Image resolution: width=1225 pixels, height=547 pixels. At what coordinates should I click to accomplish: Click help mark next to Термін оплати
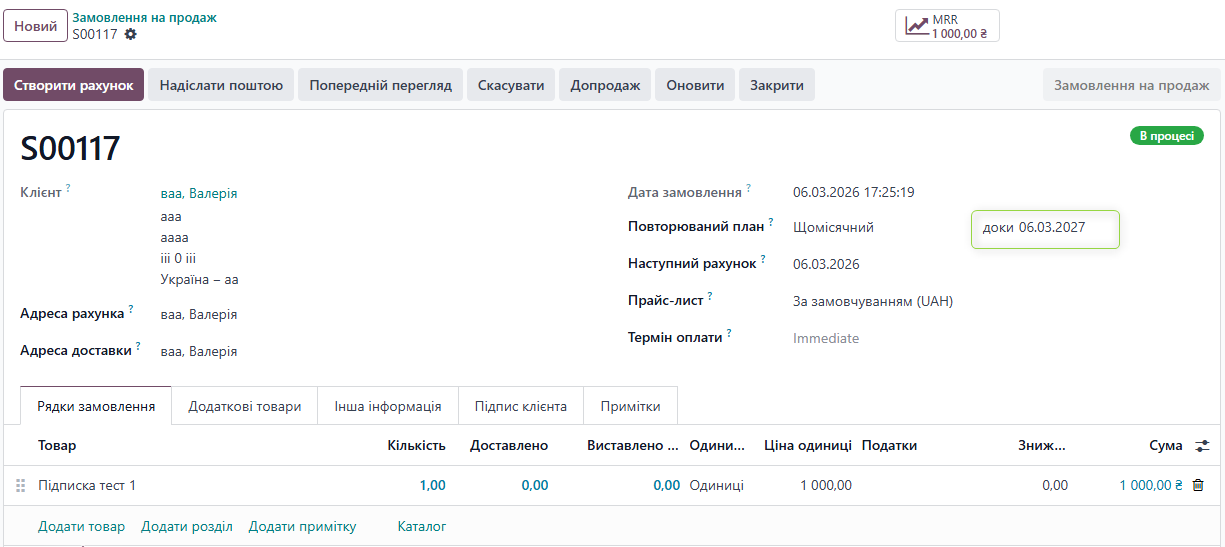[729, 333]
